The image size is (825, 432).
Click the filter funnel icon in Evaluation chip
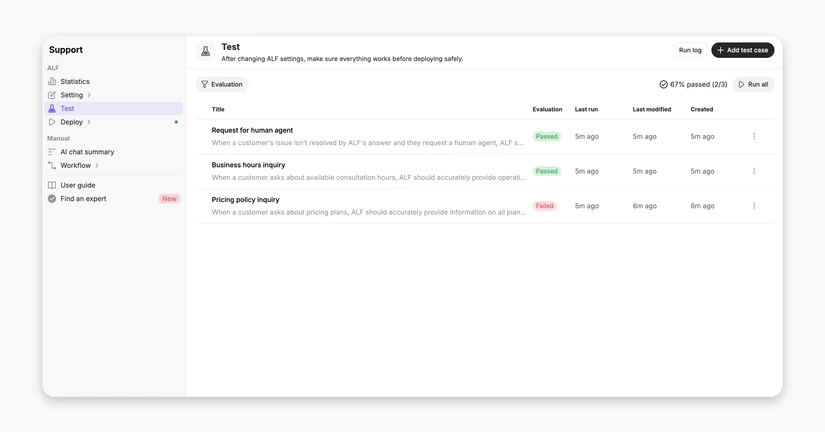205,84
